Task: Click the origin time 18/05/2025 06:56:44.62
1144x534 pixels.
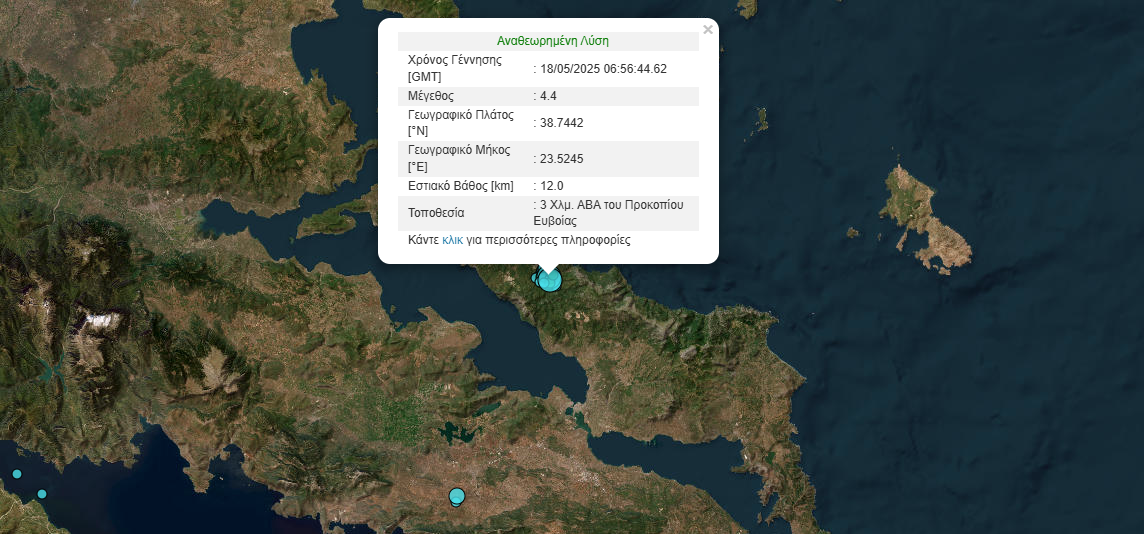Action: tap(603, 69)
